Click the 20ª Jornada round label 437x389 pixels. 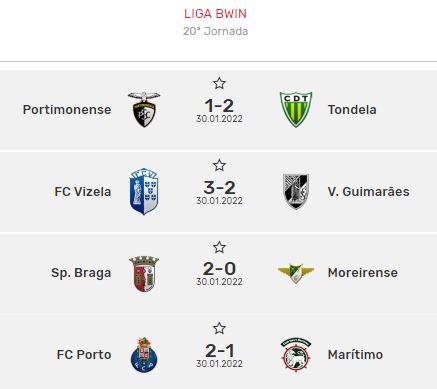[x=215, y=31]
